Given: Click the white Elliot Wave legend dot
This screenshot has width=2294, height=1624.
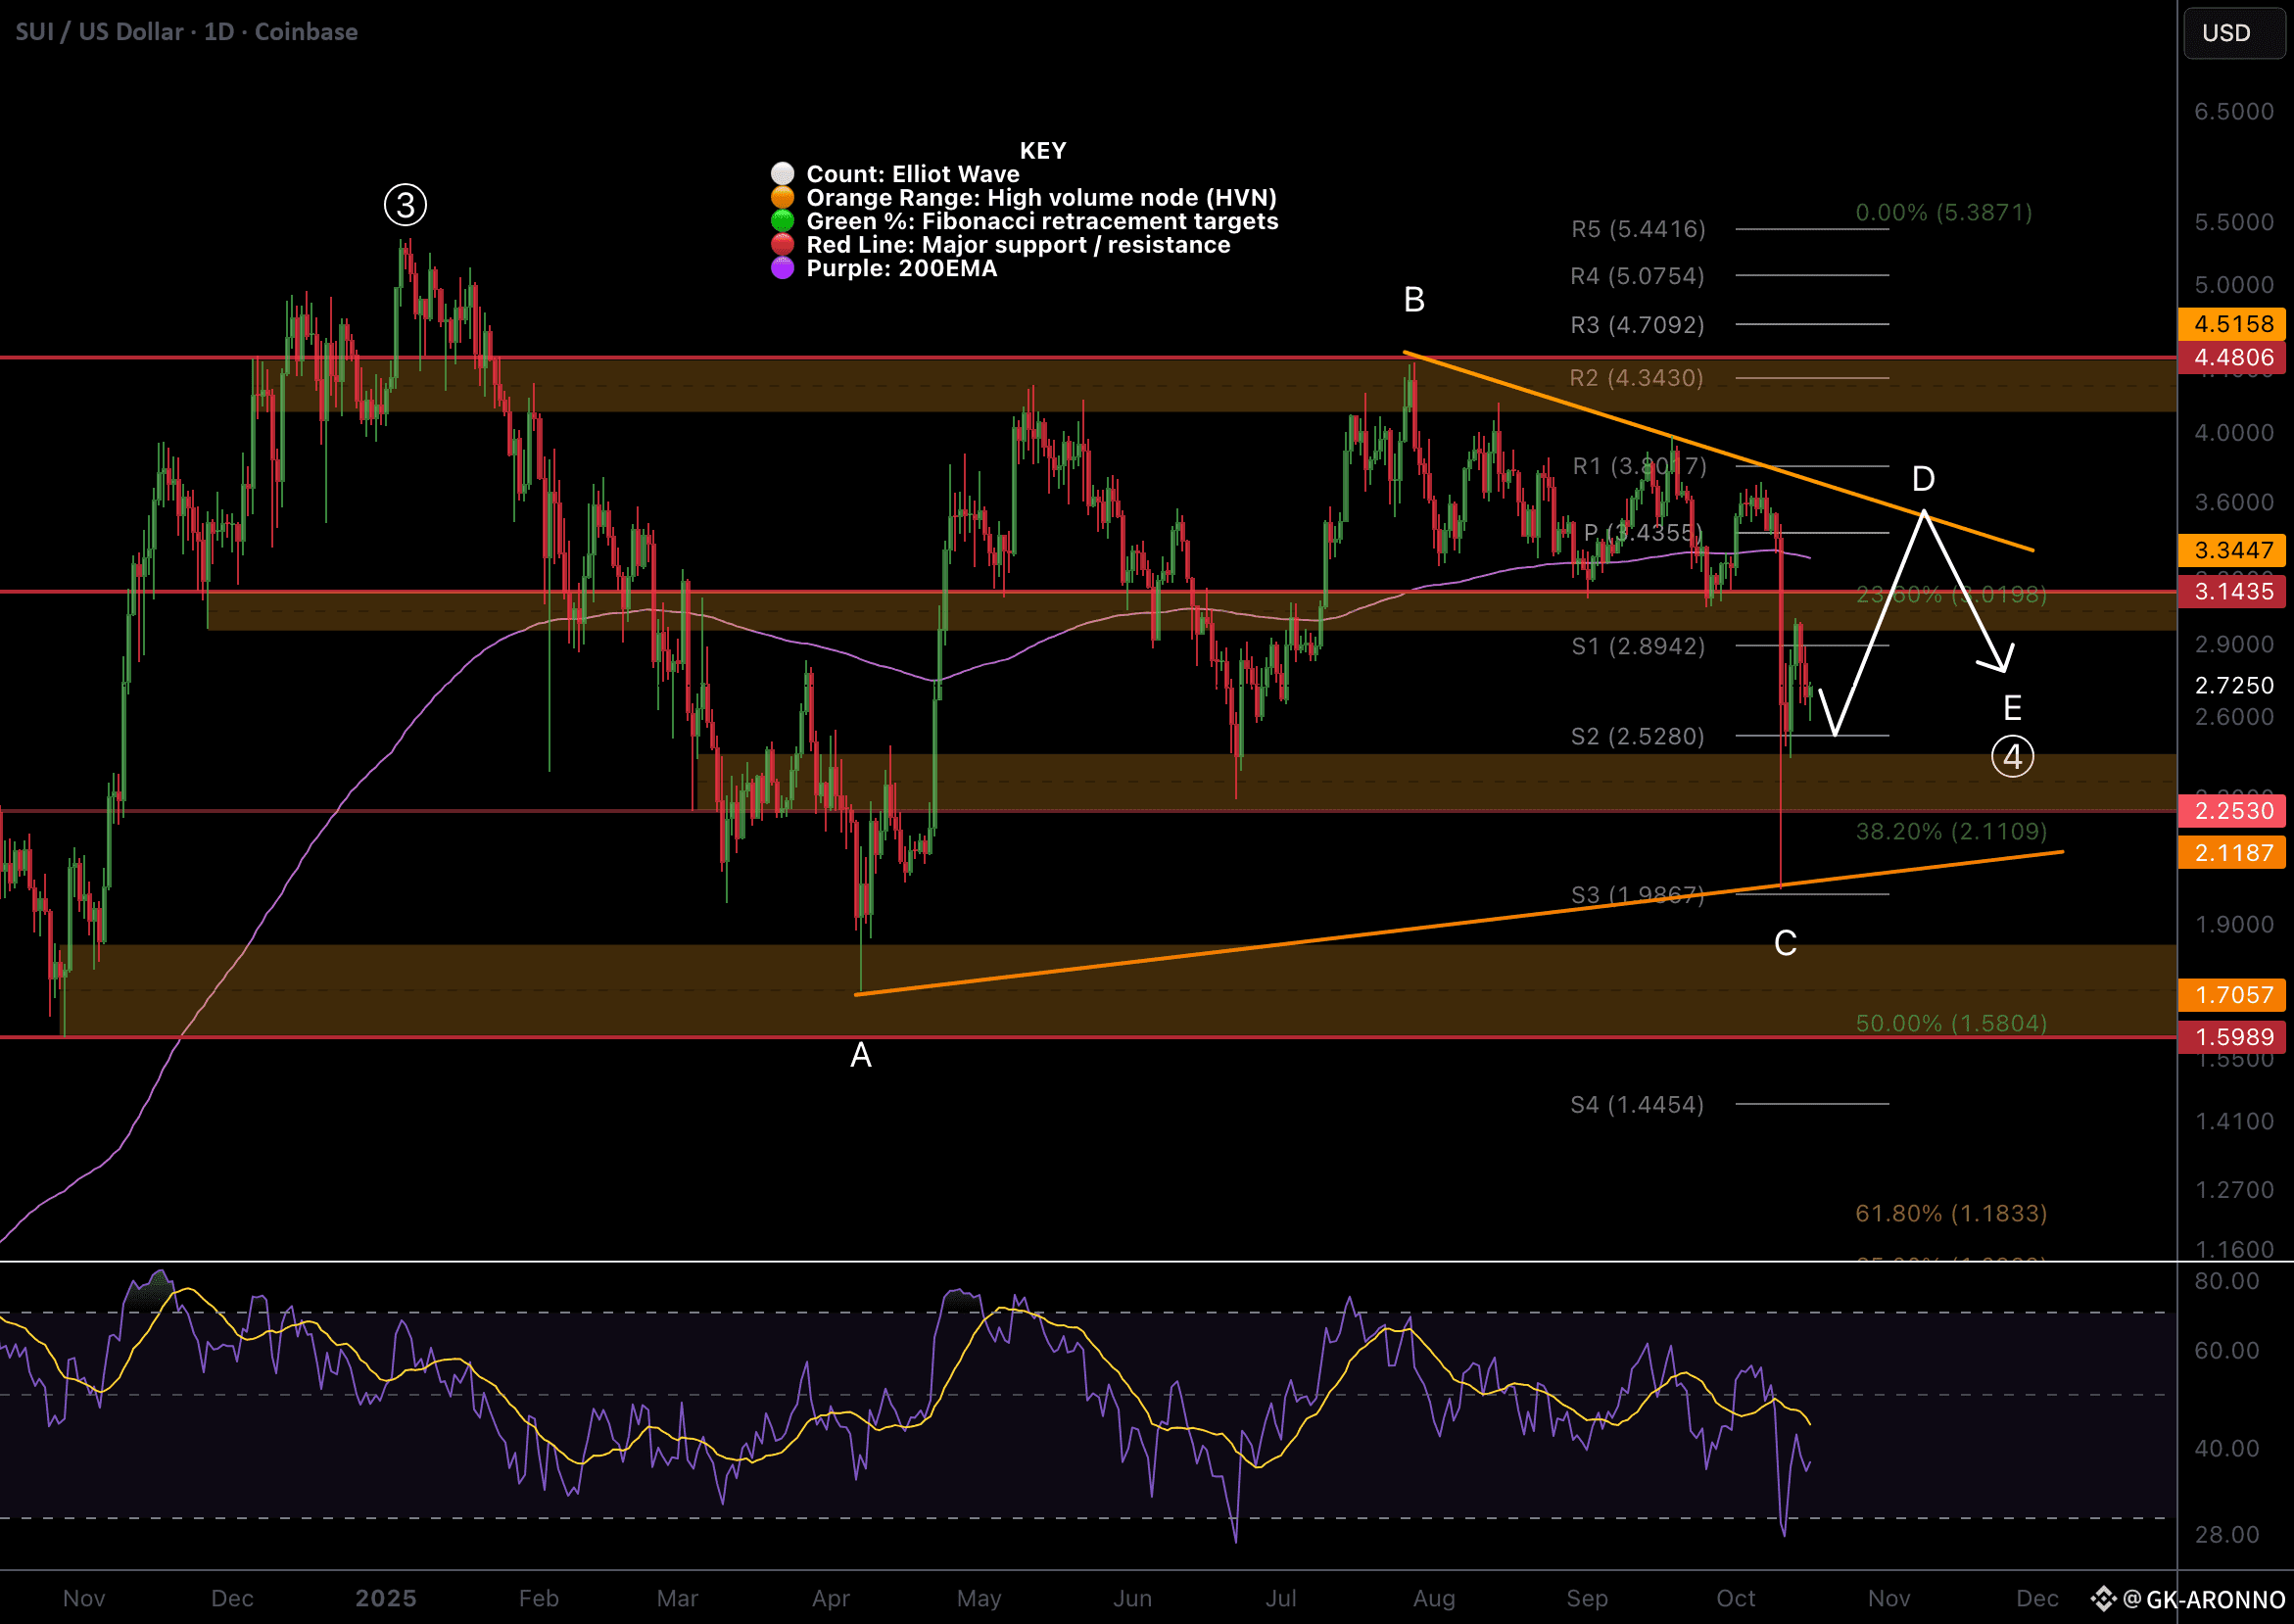Looking at the screenshot, I should coord(783,174).
